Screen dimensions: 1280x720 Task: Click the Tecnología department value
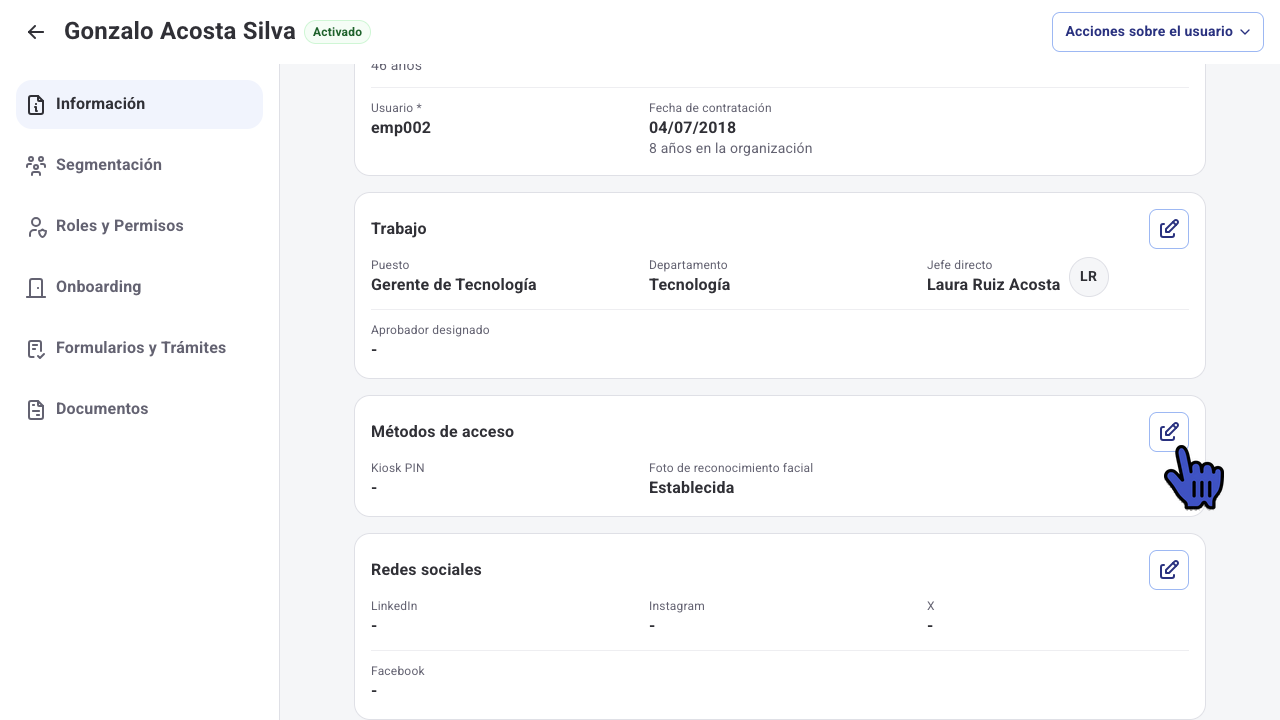[689, 285]
